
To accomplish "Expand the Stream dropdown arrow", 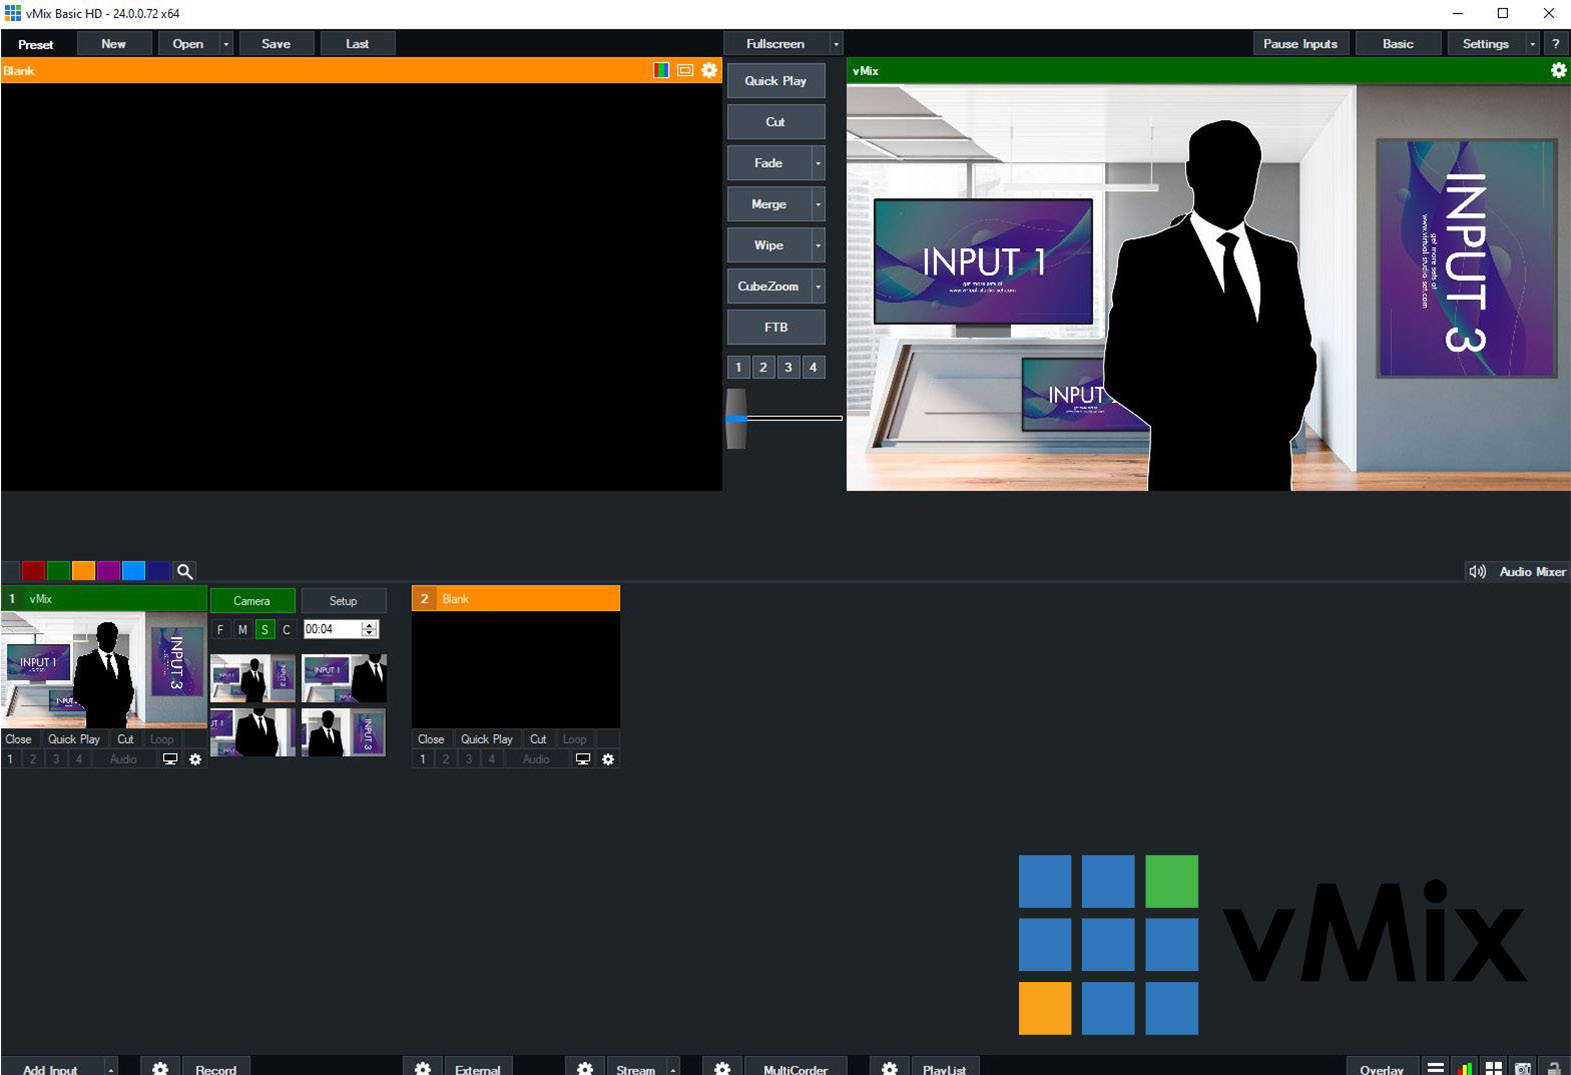I will pos(673,1068).
